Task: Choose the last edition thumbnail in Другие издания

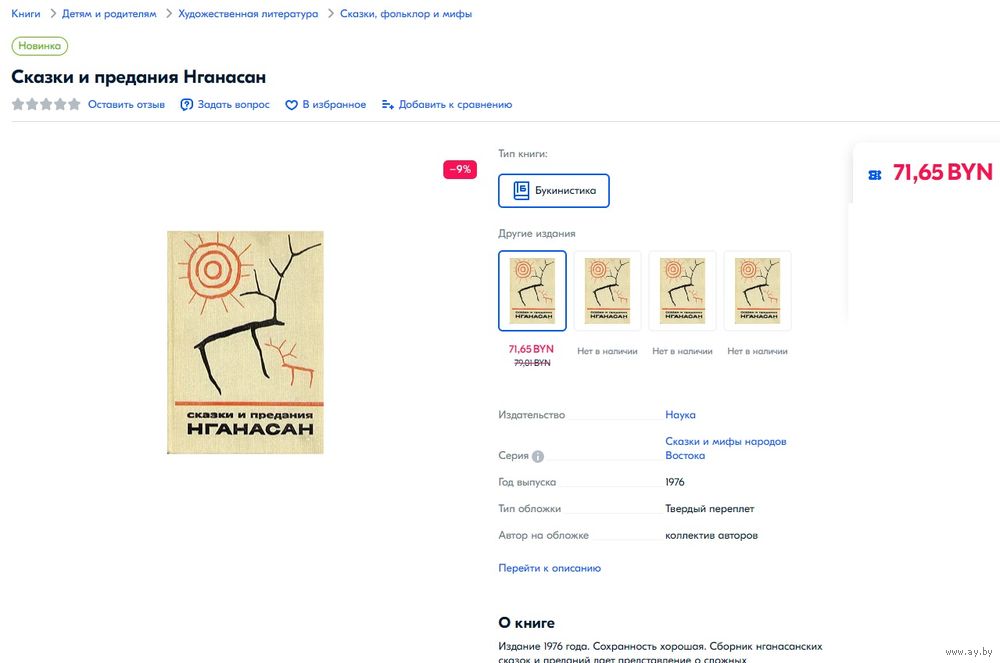Action: pos(757,291)
